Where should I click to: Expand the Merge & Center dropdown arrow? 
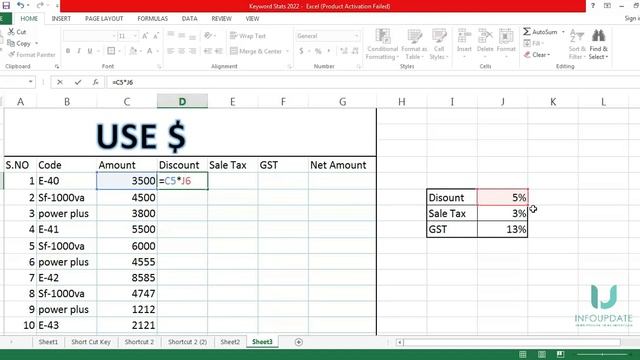point(287,51)
